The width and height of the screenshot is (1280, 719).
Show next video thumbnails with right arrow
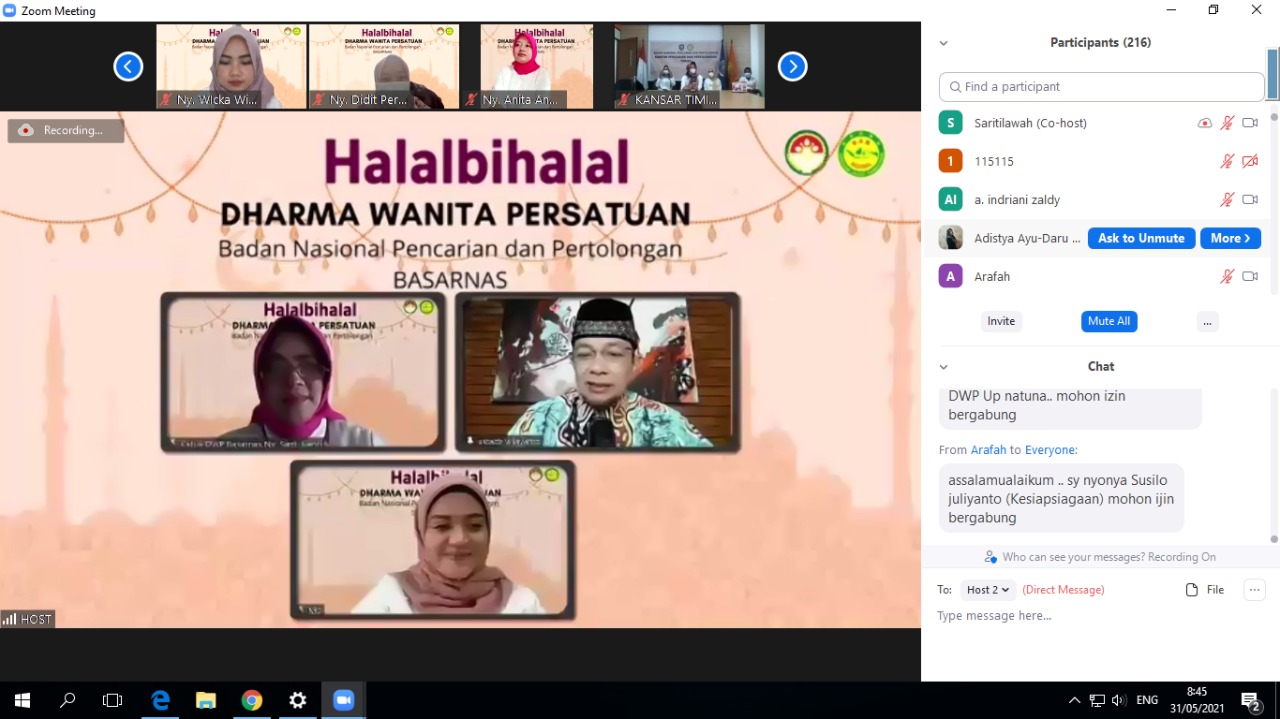coord(792,67)
